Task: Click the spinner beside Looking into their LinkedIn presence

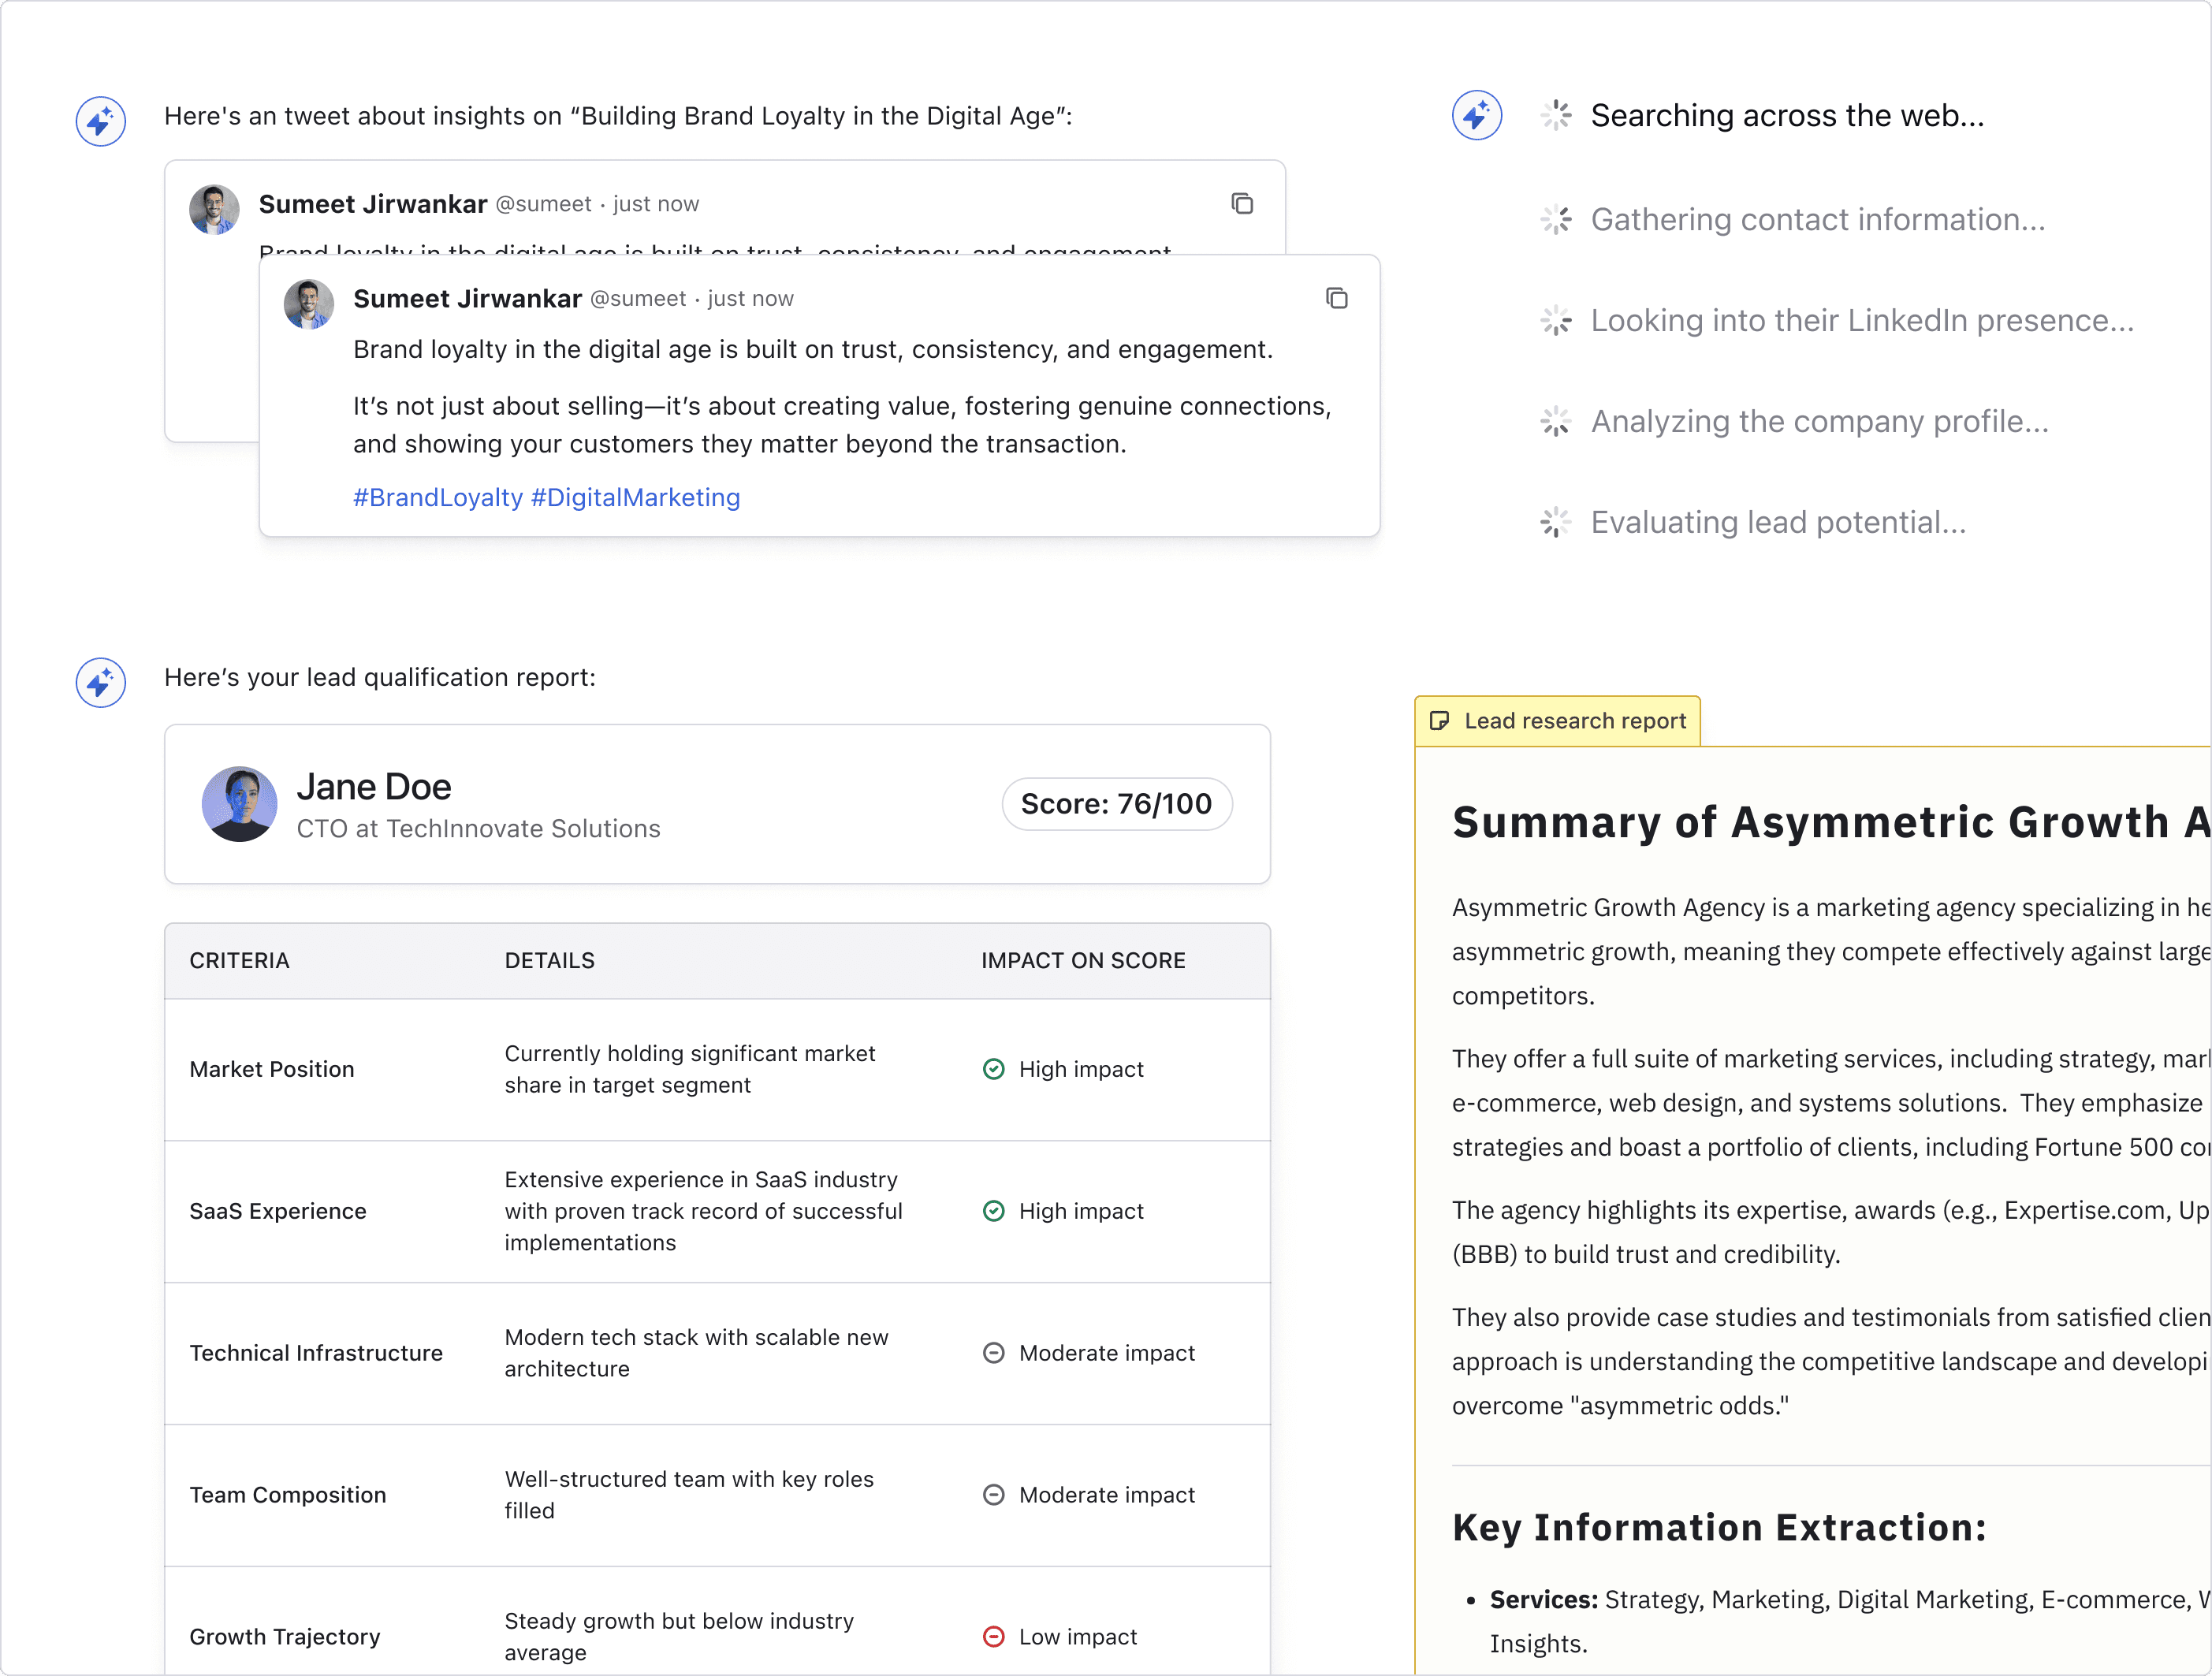Action: [x=1556, y=320]
